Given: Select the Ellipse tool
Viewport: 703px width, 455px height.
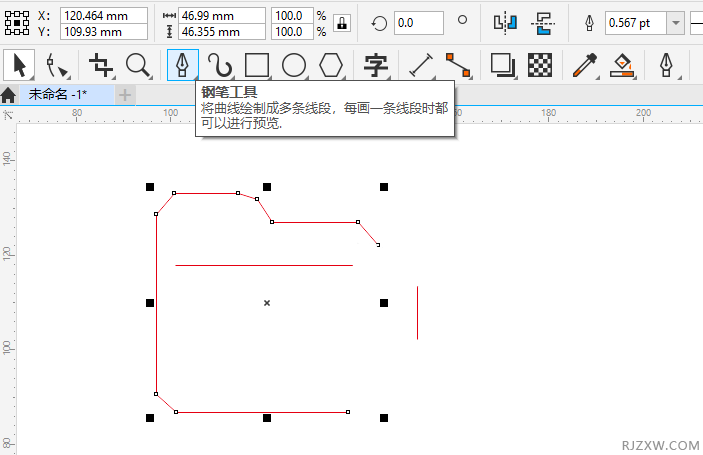Looking at the screenshot, I should pos(294,65).
